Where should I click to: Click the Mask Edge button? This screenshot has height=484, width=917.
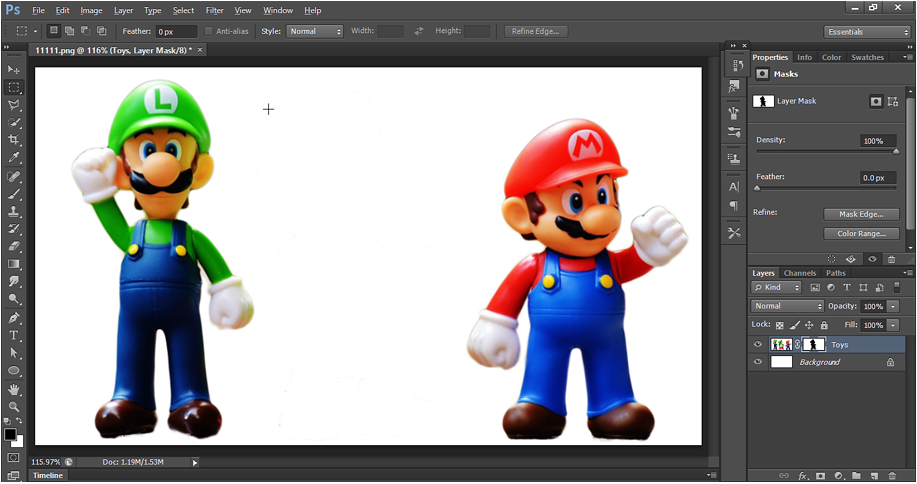[861, 215]
